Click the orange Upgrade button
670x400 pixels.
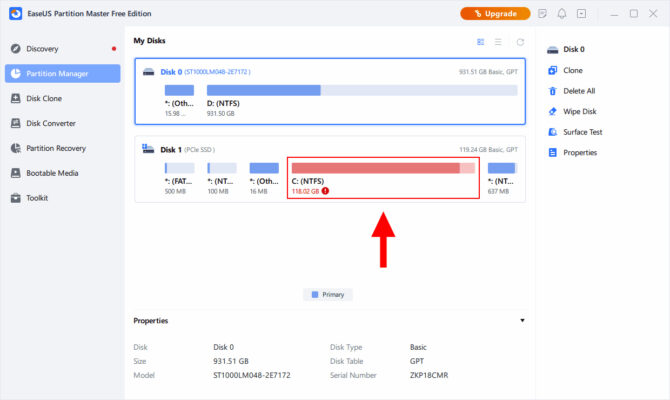pyautogui.click(x=495, y=14)
